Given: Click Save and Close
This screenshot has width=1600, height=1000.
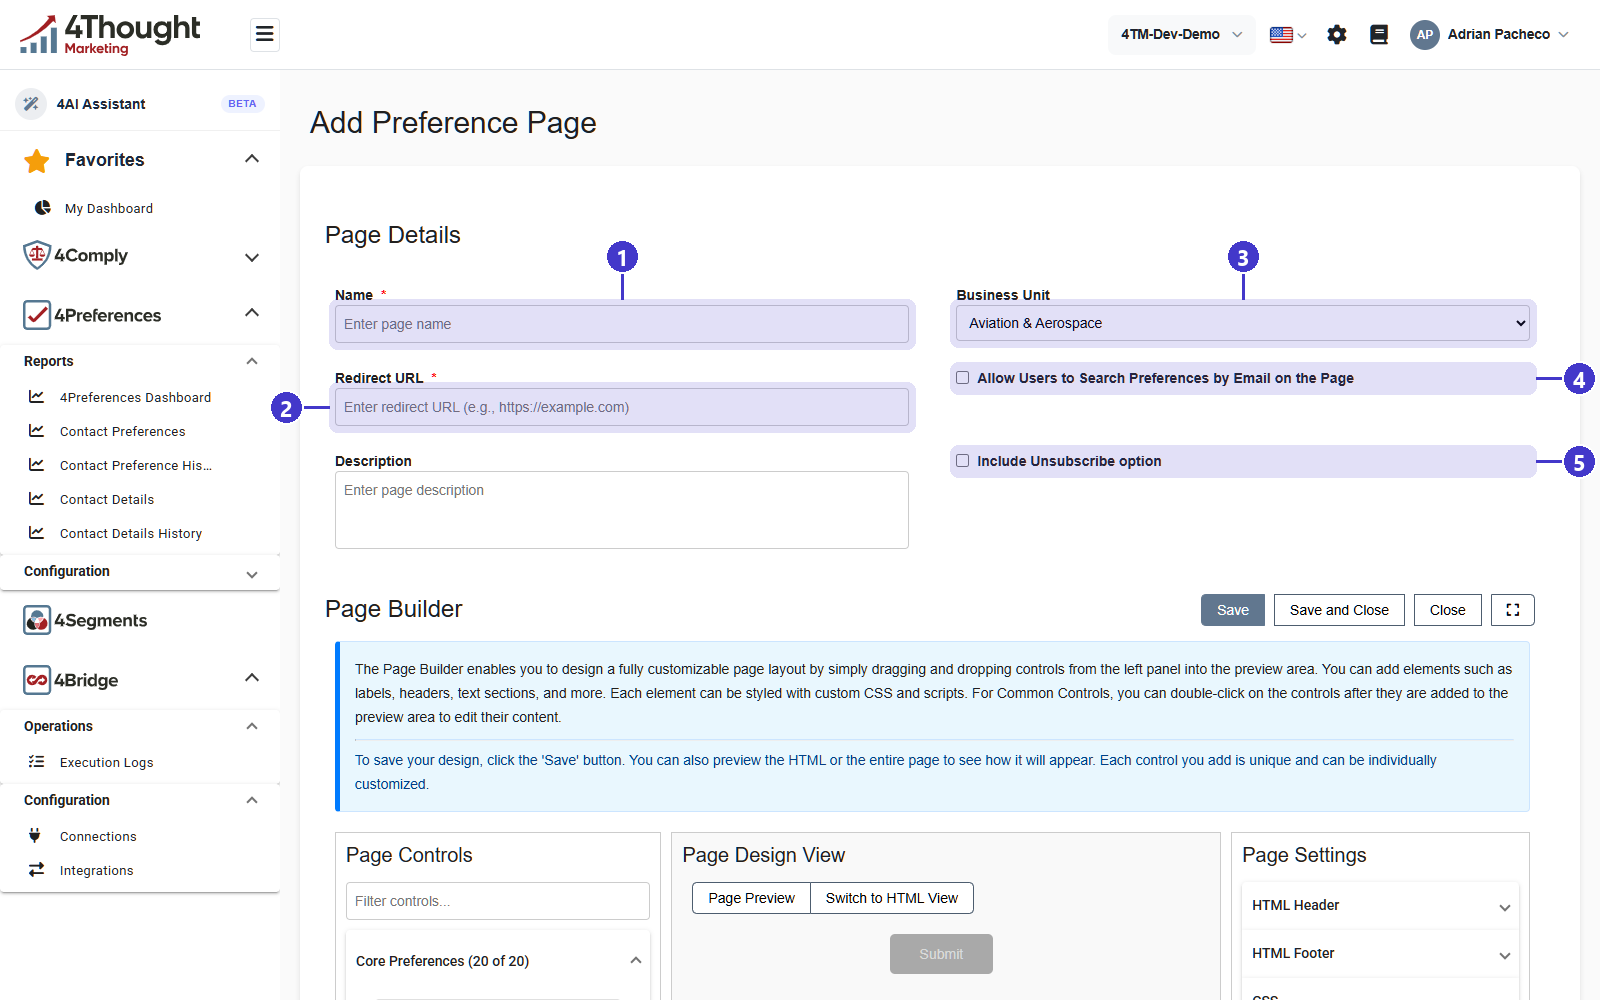Looking at the screenshot, I should tap(1339, 610).
